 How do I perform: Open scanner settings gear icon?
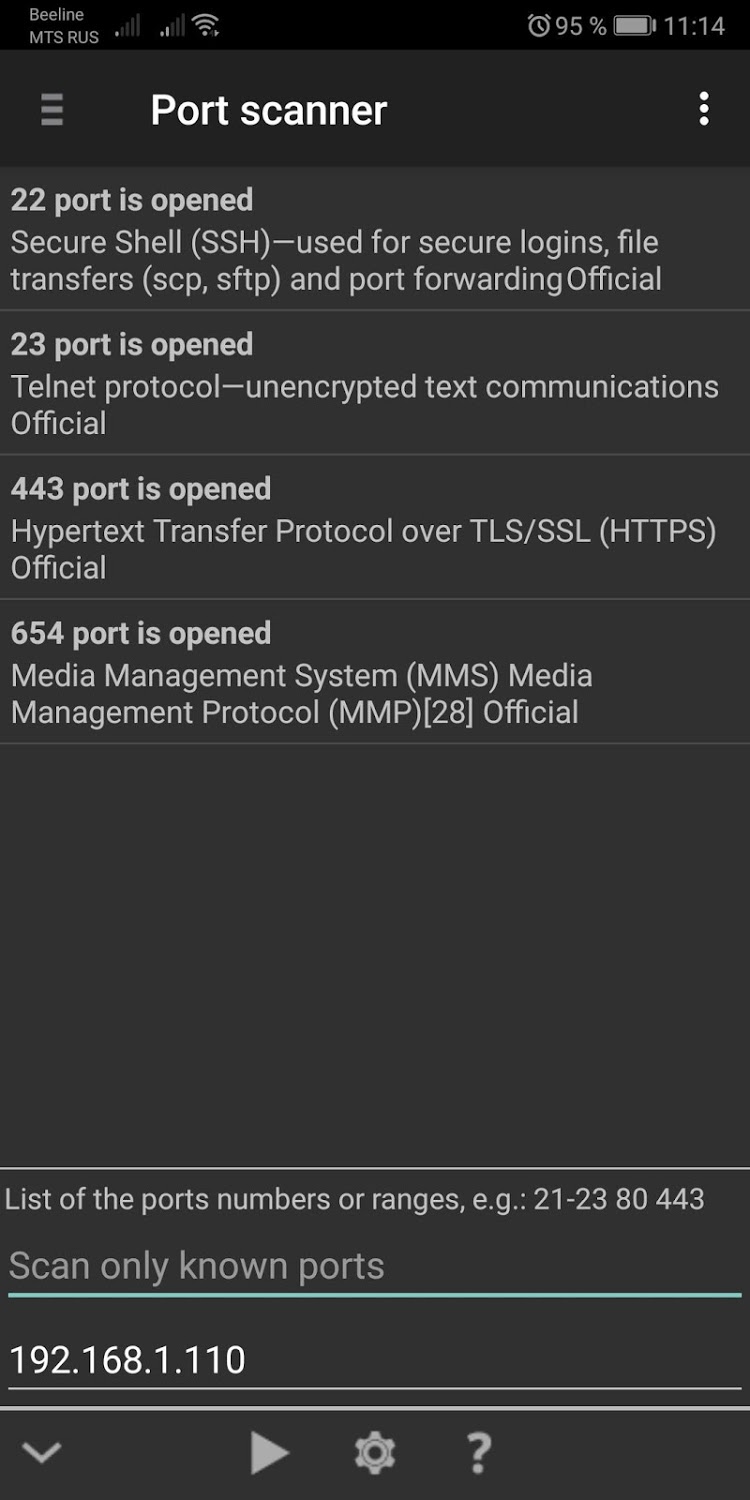point(375,1452)
